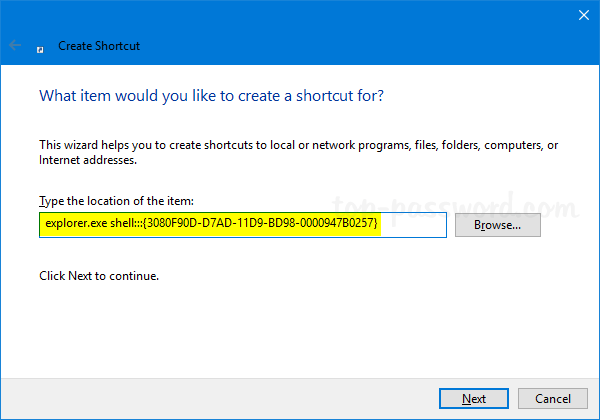
Task: Close the Create Shortcut dialog window
Action: point(582,14)
